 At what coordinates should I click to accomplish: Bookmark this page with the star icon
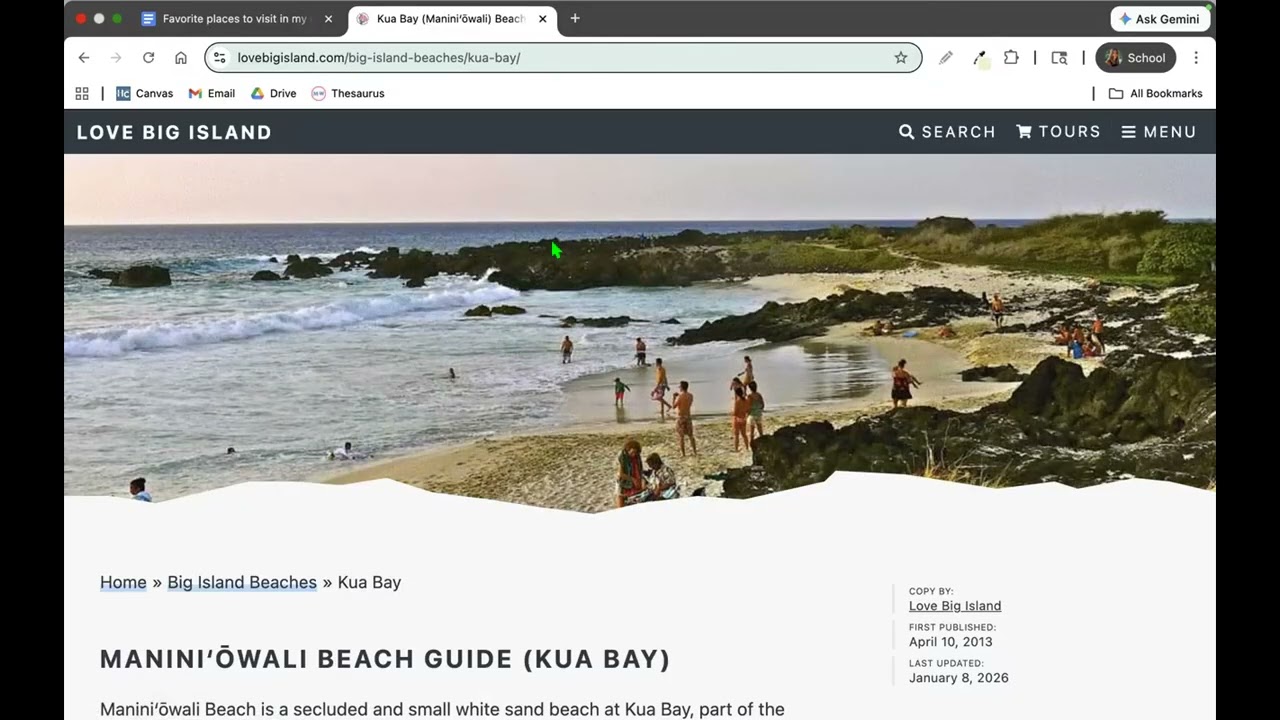tap(901, 58)
